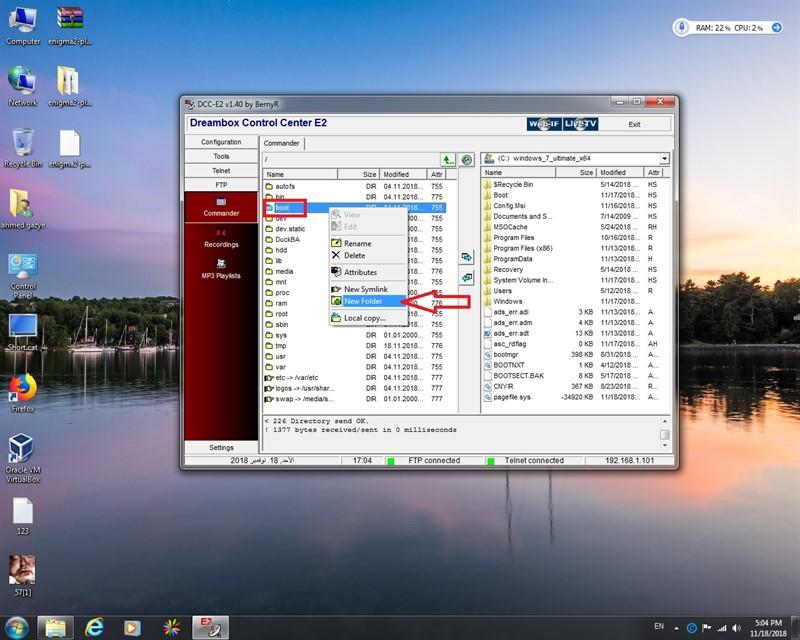Viewport: 800px width, 640px height.
Task: Open the Telnet section
Action: tap(221, 170)
